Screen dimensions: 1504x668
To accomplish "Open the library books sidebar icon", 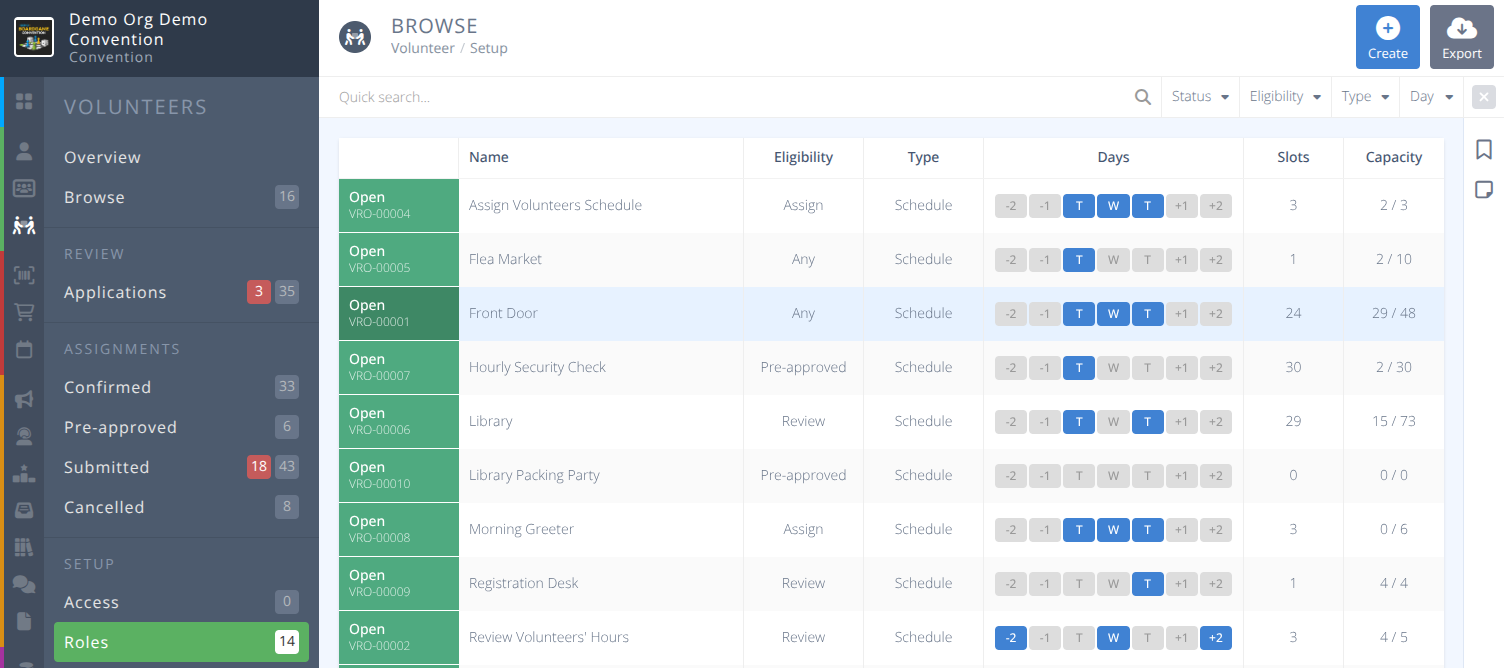I will tap(24, 547).
